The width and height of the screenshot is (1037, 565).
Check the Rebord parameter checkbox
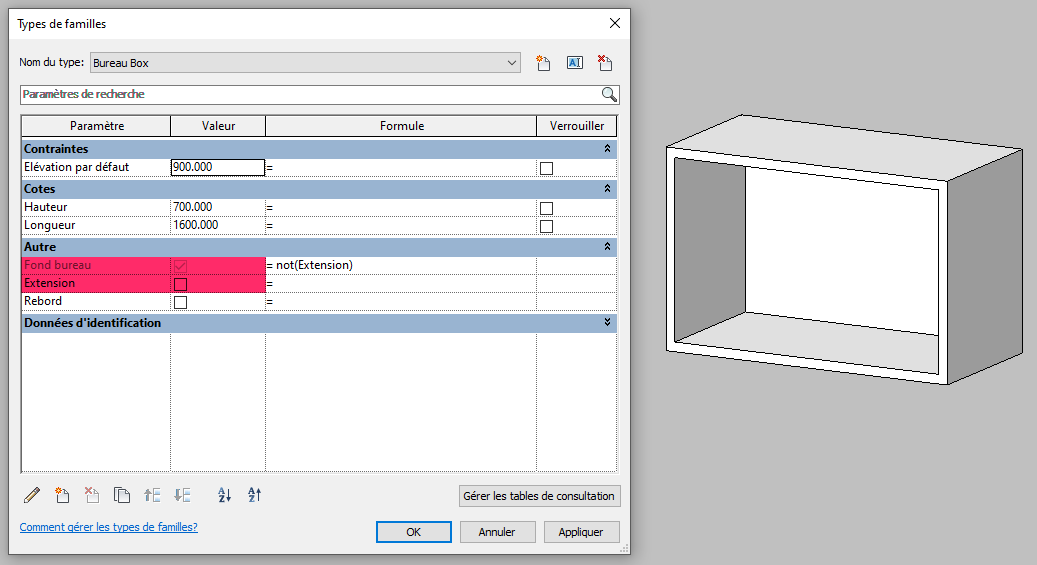(181, 302)
